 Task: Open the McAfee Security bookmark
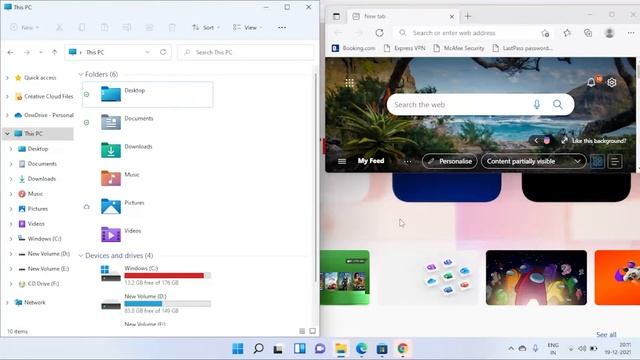[459, 48]
